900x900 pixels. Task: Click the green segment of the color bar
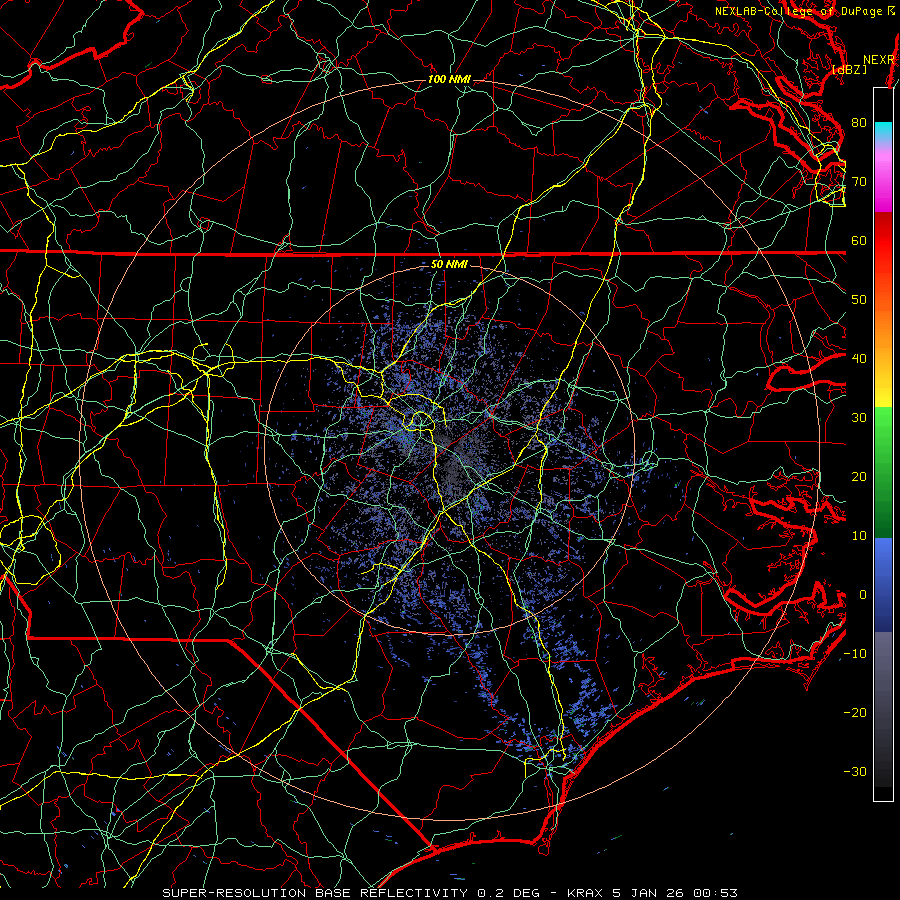coord(883,472)
